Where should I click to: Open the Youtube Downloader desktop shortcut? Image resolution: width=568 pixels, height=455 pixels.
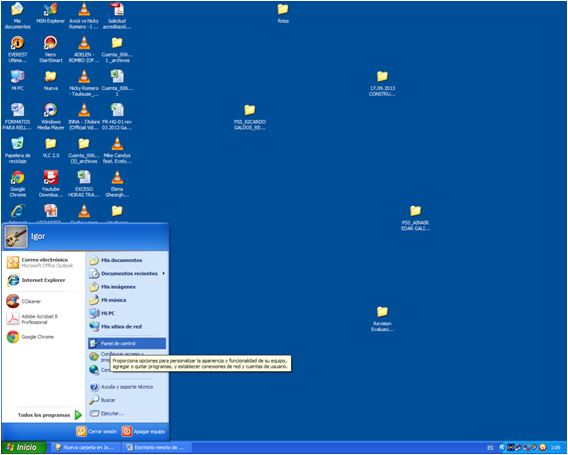coord(51,184)
